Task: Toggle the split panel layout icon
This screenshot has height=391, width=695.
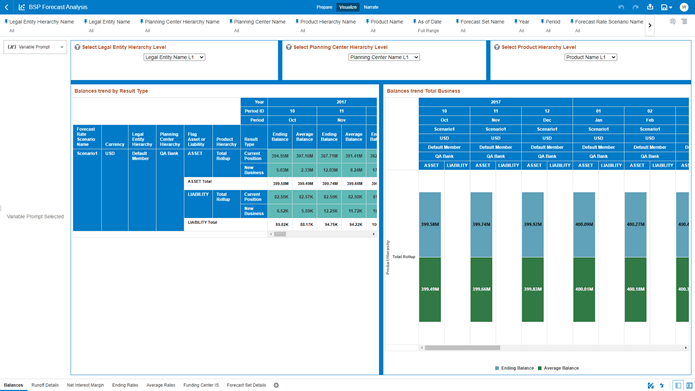Action: [x=689, y=386]
